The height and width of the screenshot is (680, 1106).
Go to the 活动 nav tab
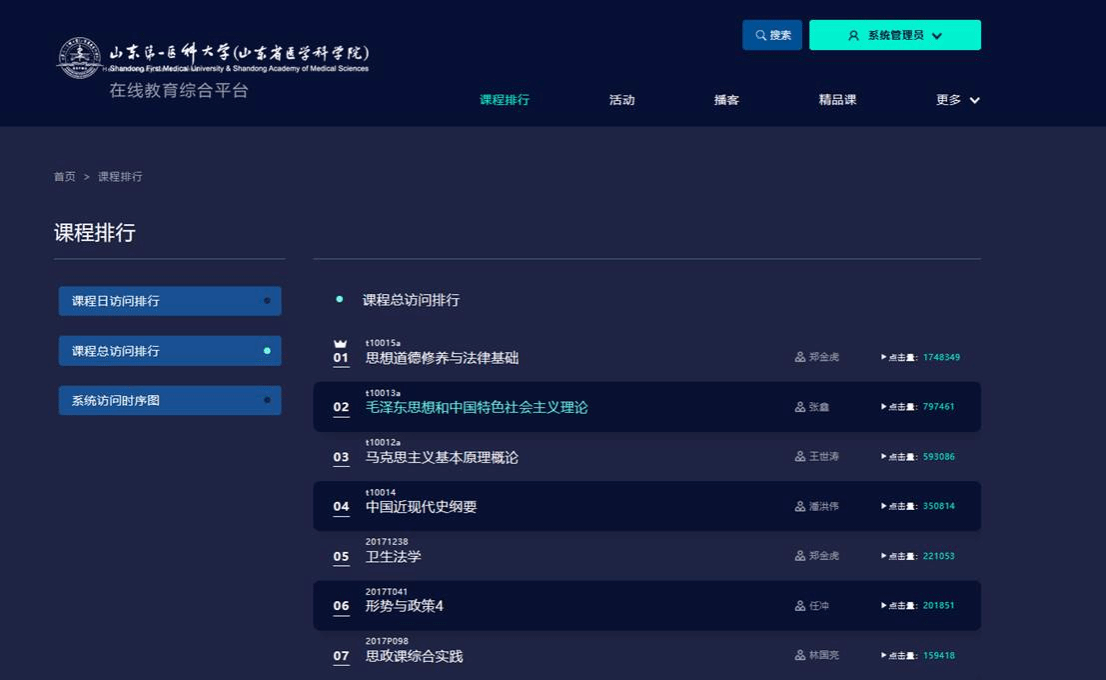point(622,100)
